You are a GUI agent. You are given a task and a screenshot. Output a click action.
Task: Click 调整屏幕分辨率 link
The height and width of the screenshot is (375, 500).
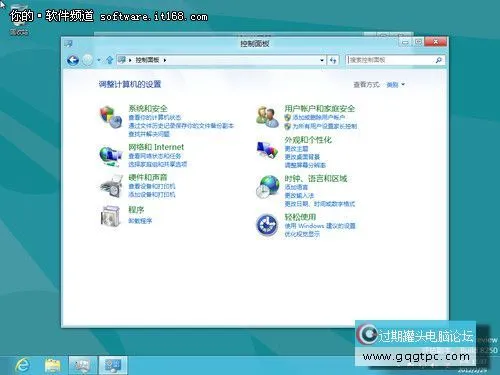305,165
